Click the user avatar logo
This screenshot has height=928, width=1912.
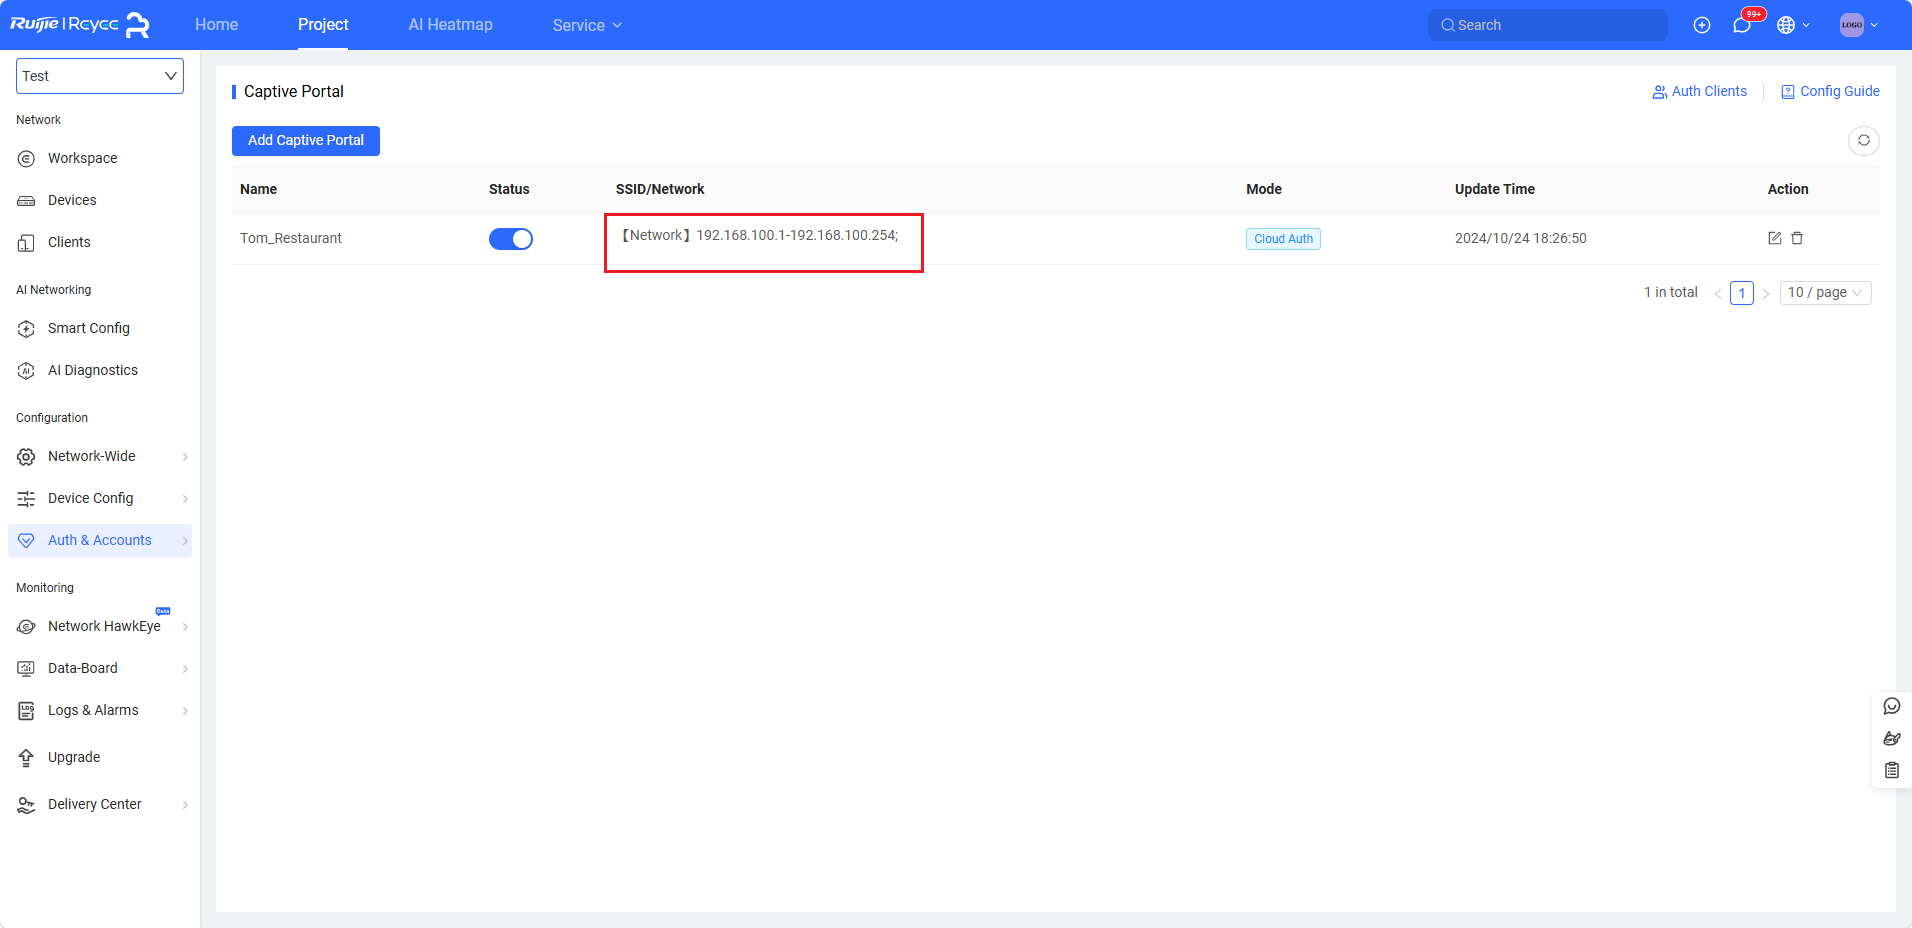(1852, 25)
